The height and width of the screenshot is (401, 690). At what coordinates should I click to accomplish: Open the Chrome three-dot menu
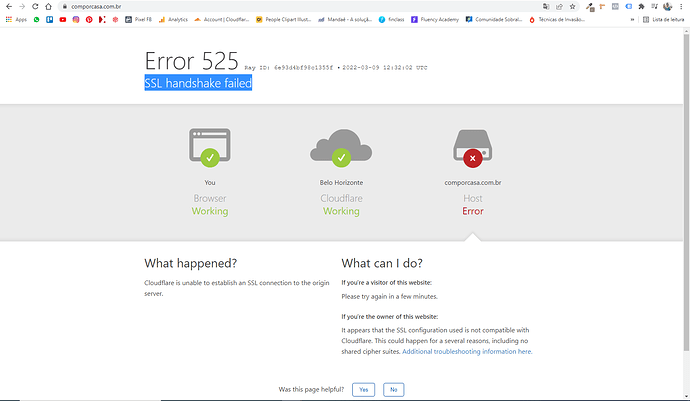[x=681, y=7]
